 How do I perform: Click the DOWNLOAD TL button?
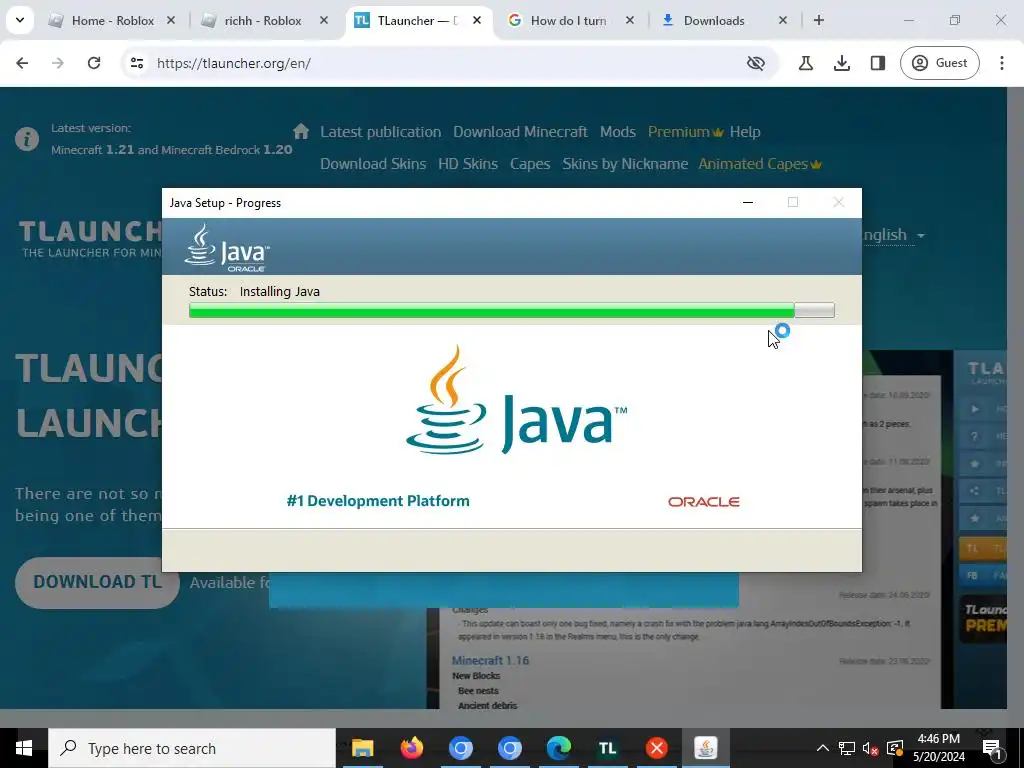click(97, 583)
